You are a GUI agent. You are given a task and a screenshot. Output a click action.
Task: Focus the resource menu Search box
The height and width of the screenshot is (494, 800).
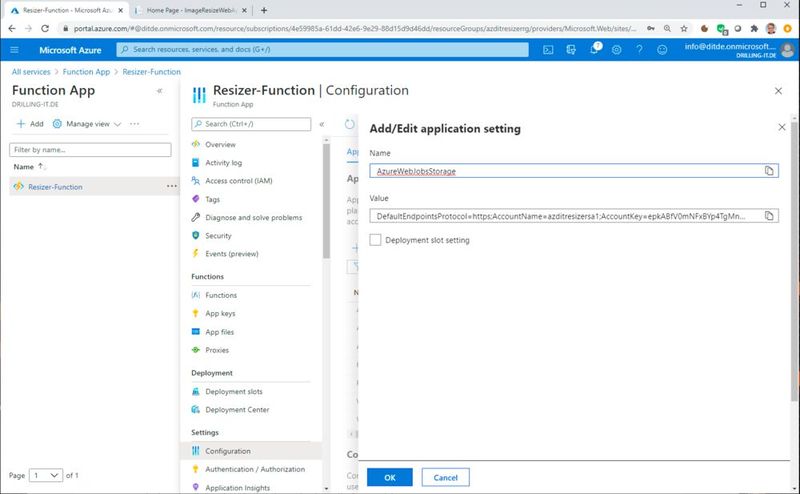click(251, 124)
